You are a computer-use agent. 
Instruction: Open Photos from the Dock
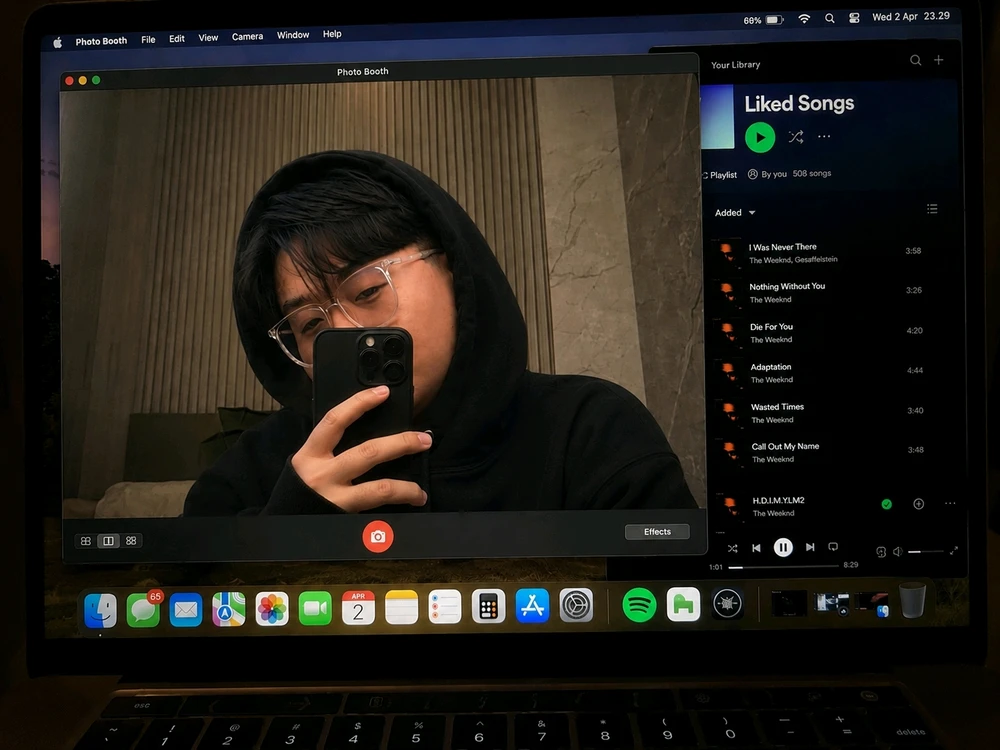[x=272, y=608]
